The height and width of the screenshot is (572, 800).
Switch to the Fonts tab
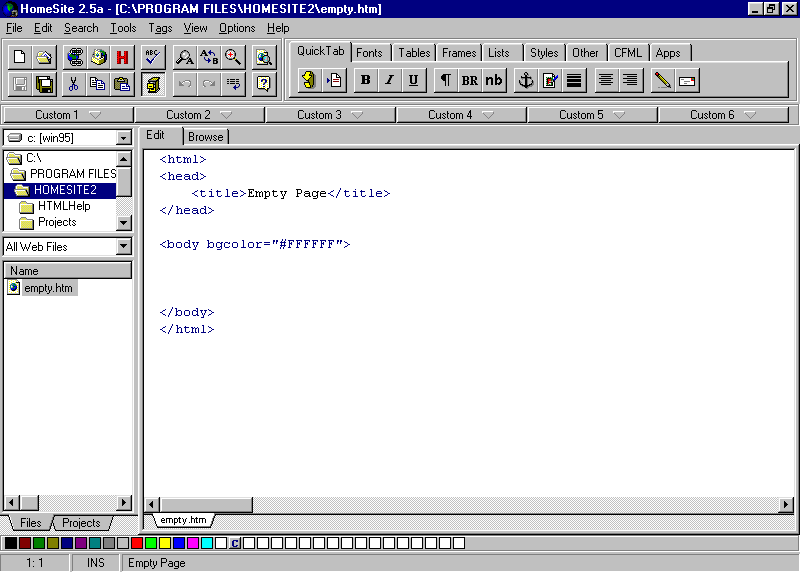coord(369,53)
